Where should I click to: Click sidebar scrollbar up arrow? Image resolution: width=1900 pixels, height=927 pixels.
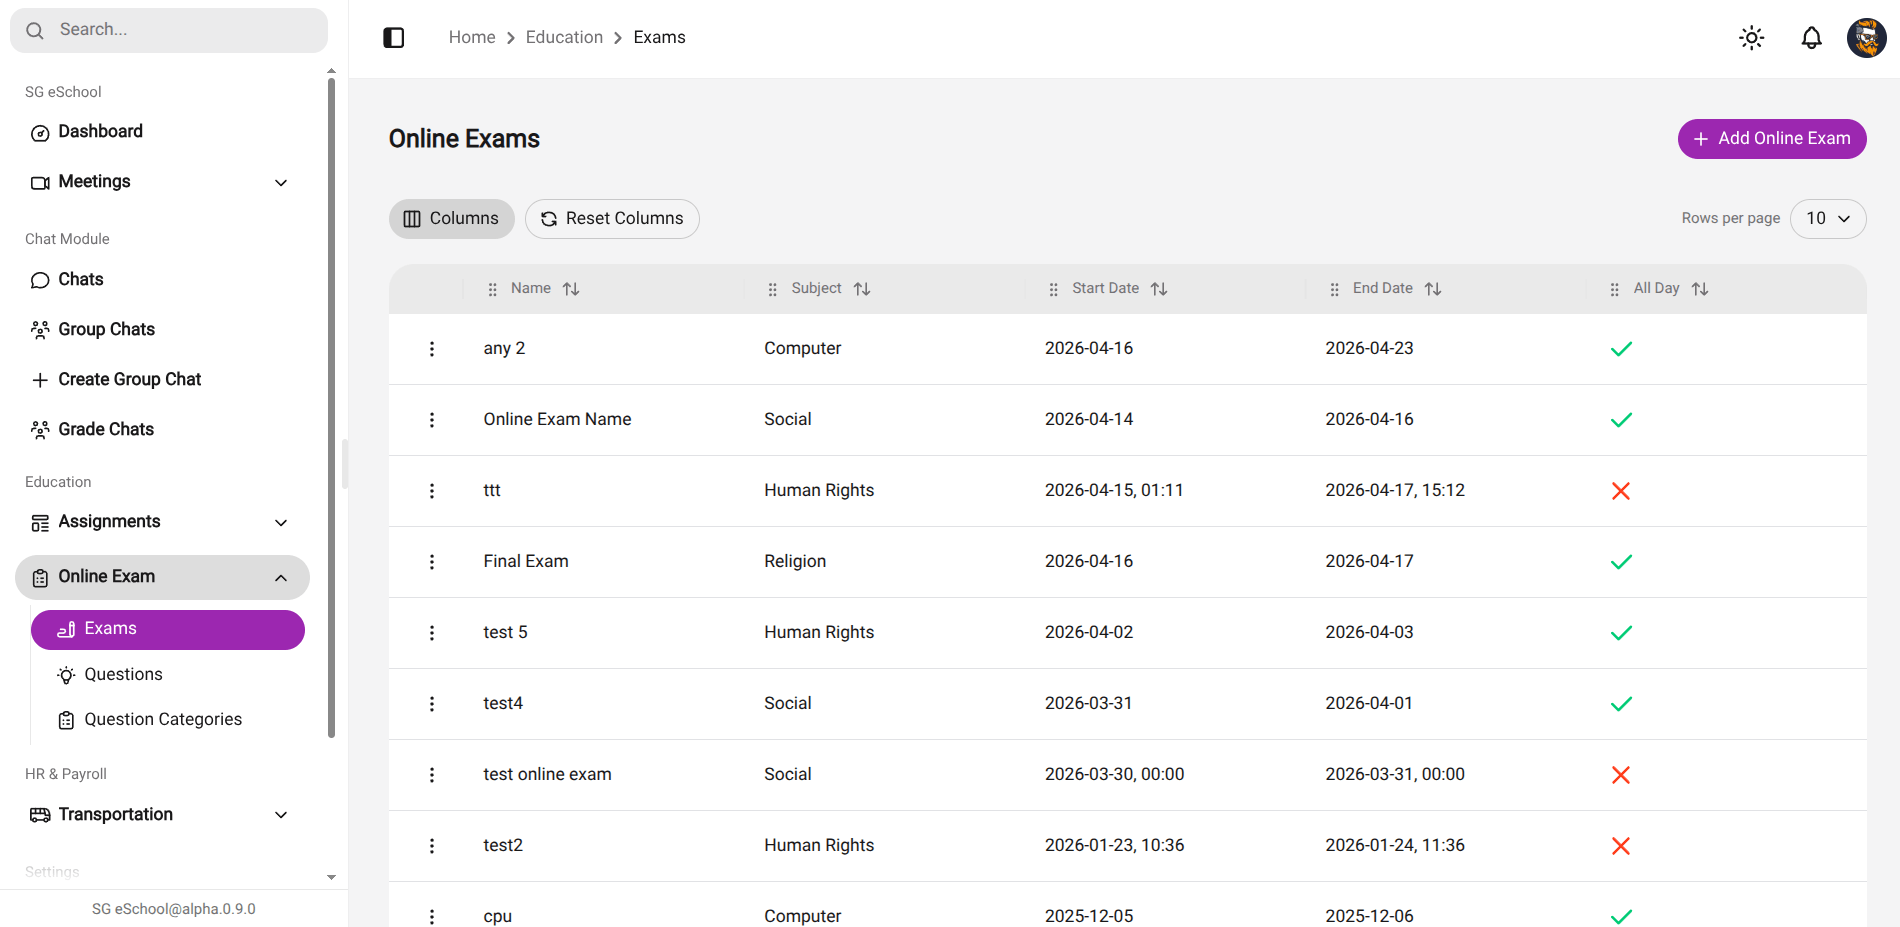(331, 72)
